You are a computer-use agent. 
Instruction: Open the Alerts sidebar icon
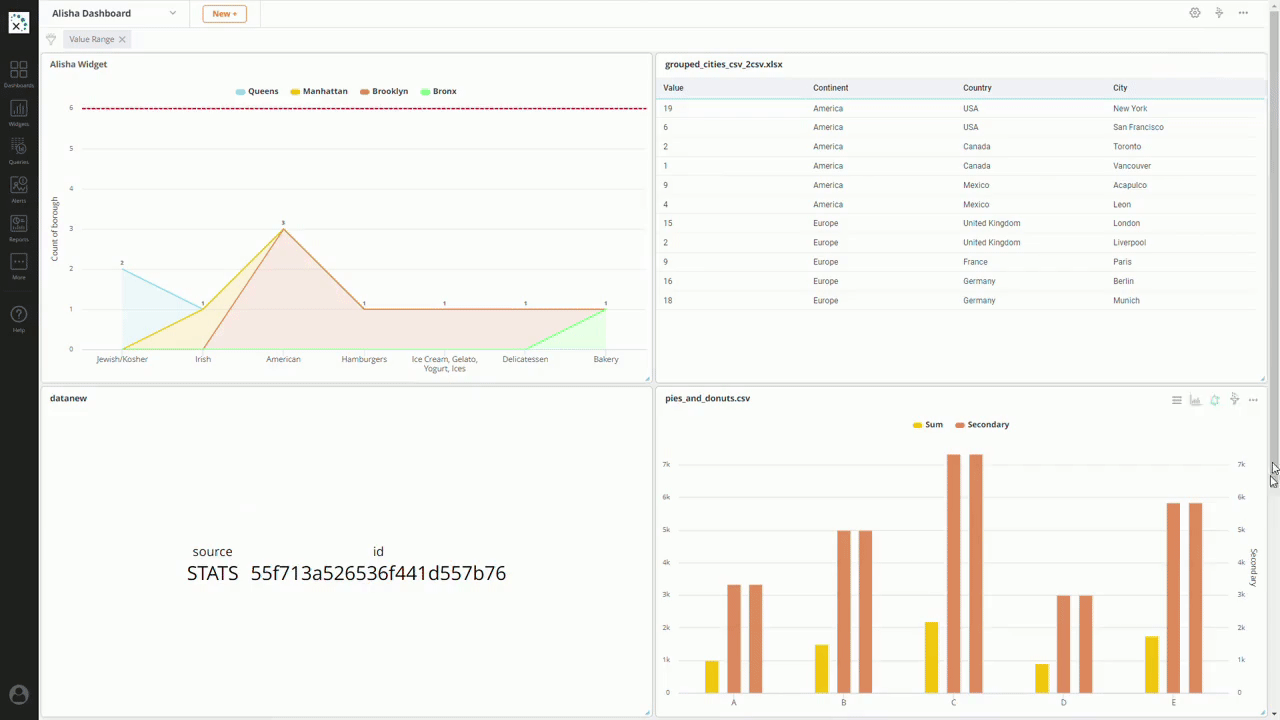click(x=18, y=188)
